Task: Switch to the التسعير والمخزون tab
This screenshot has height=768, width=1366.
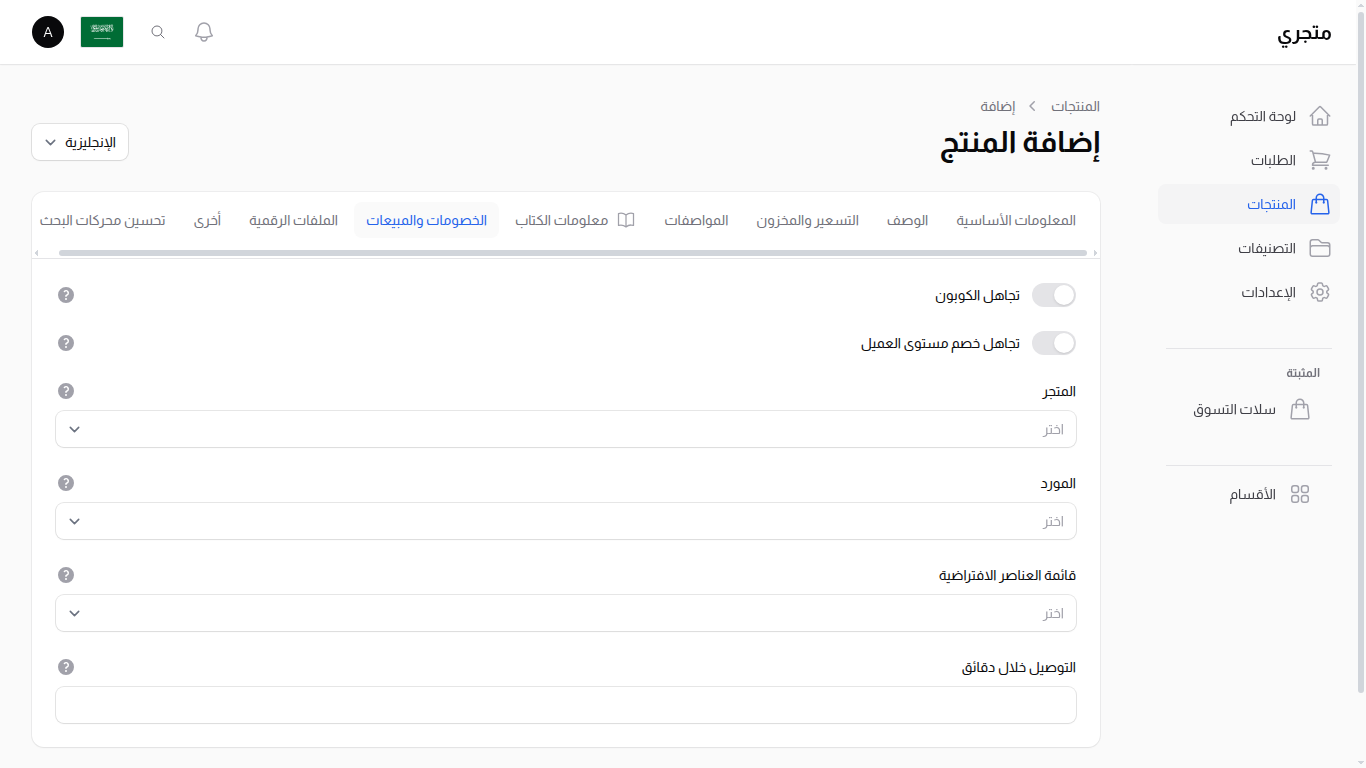Action: point(809,220)
